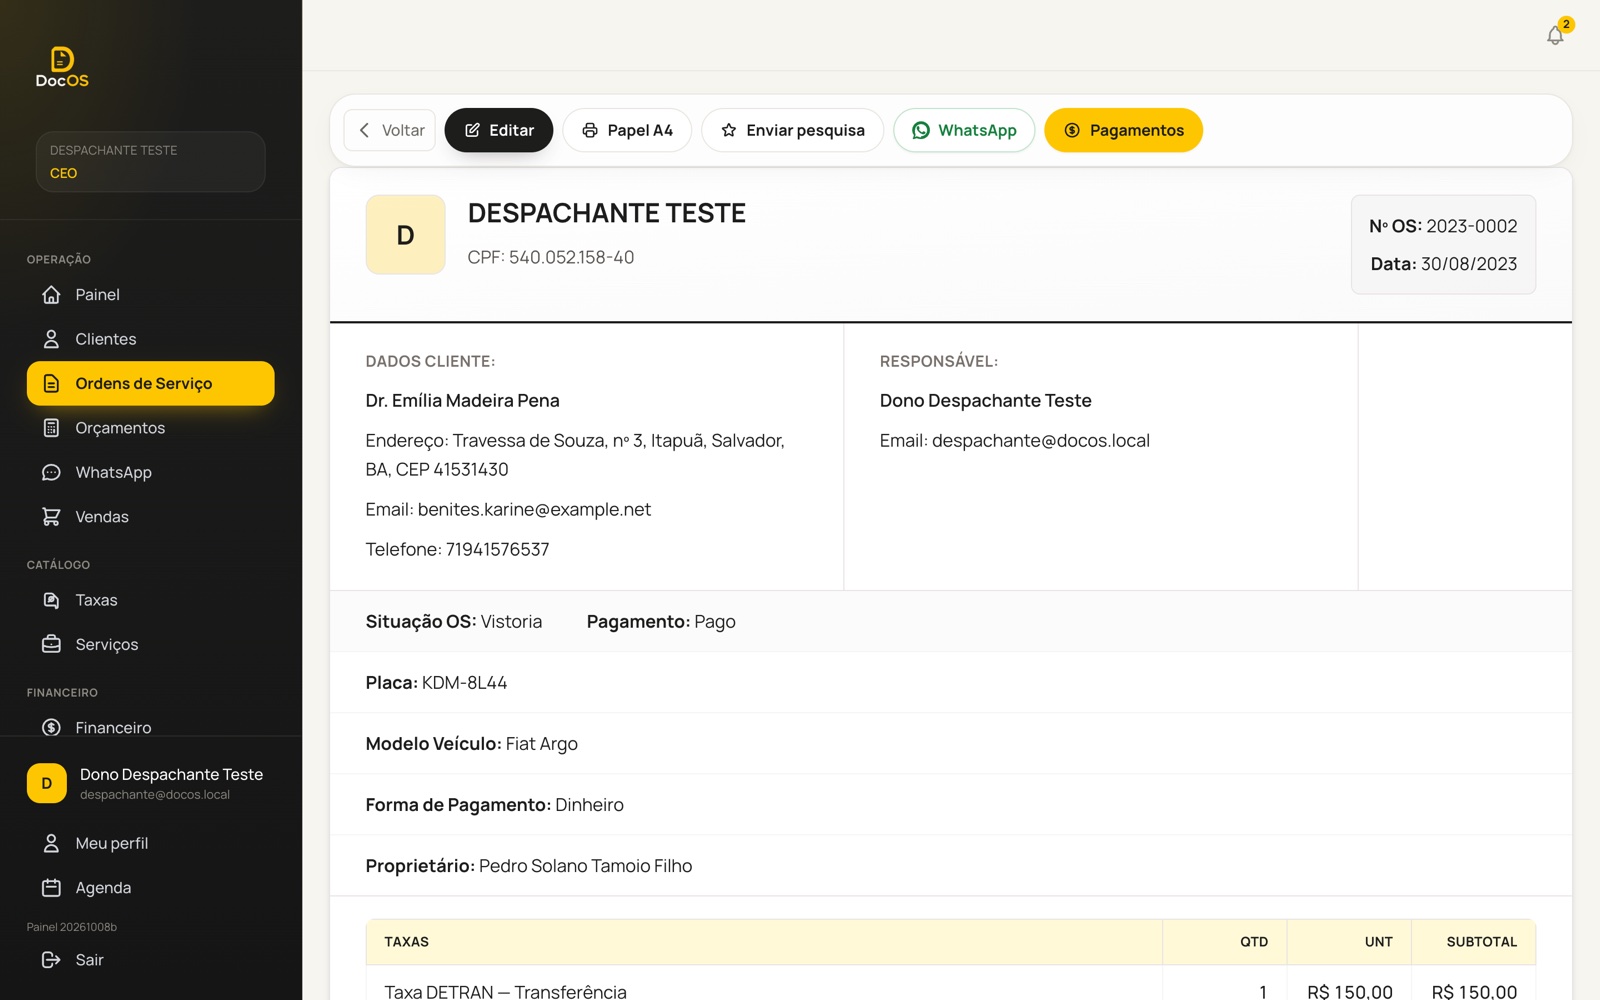Click the client name Dr. Emília Madeira Pena
This screenshot has height=1000, width=1600.
(463, 401)
